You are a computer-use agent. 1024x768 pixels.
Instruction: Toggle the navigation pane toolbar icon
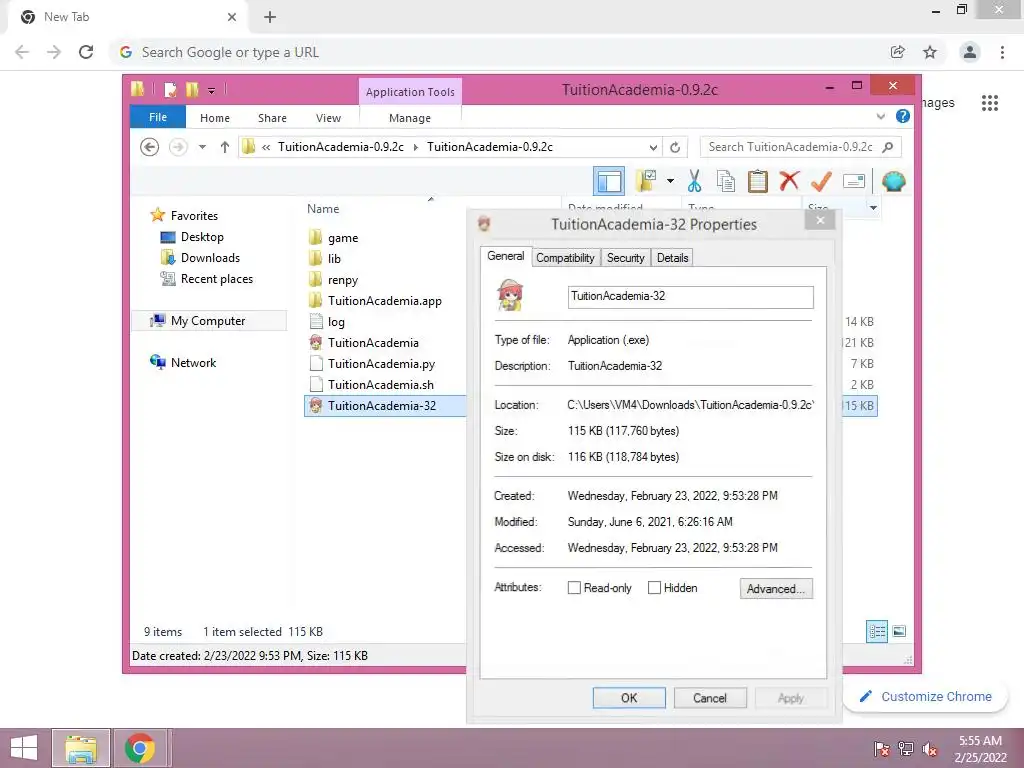click(609, 182)
